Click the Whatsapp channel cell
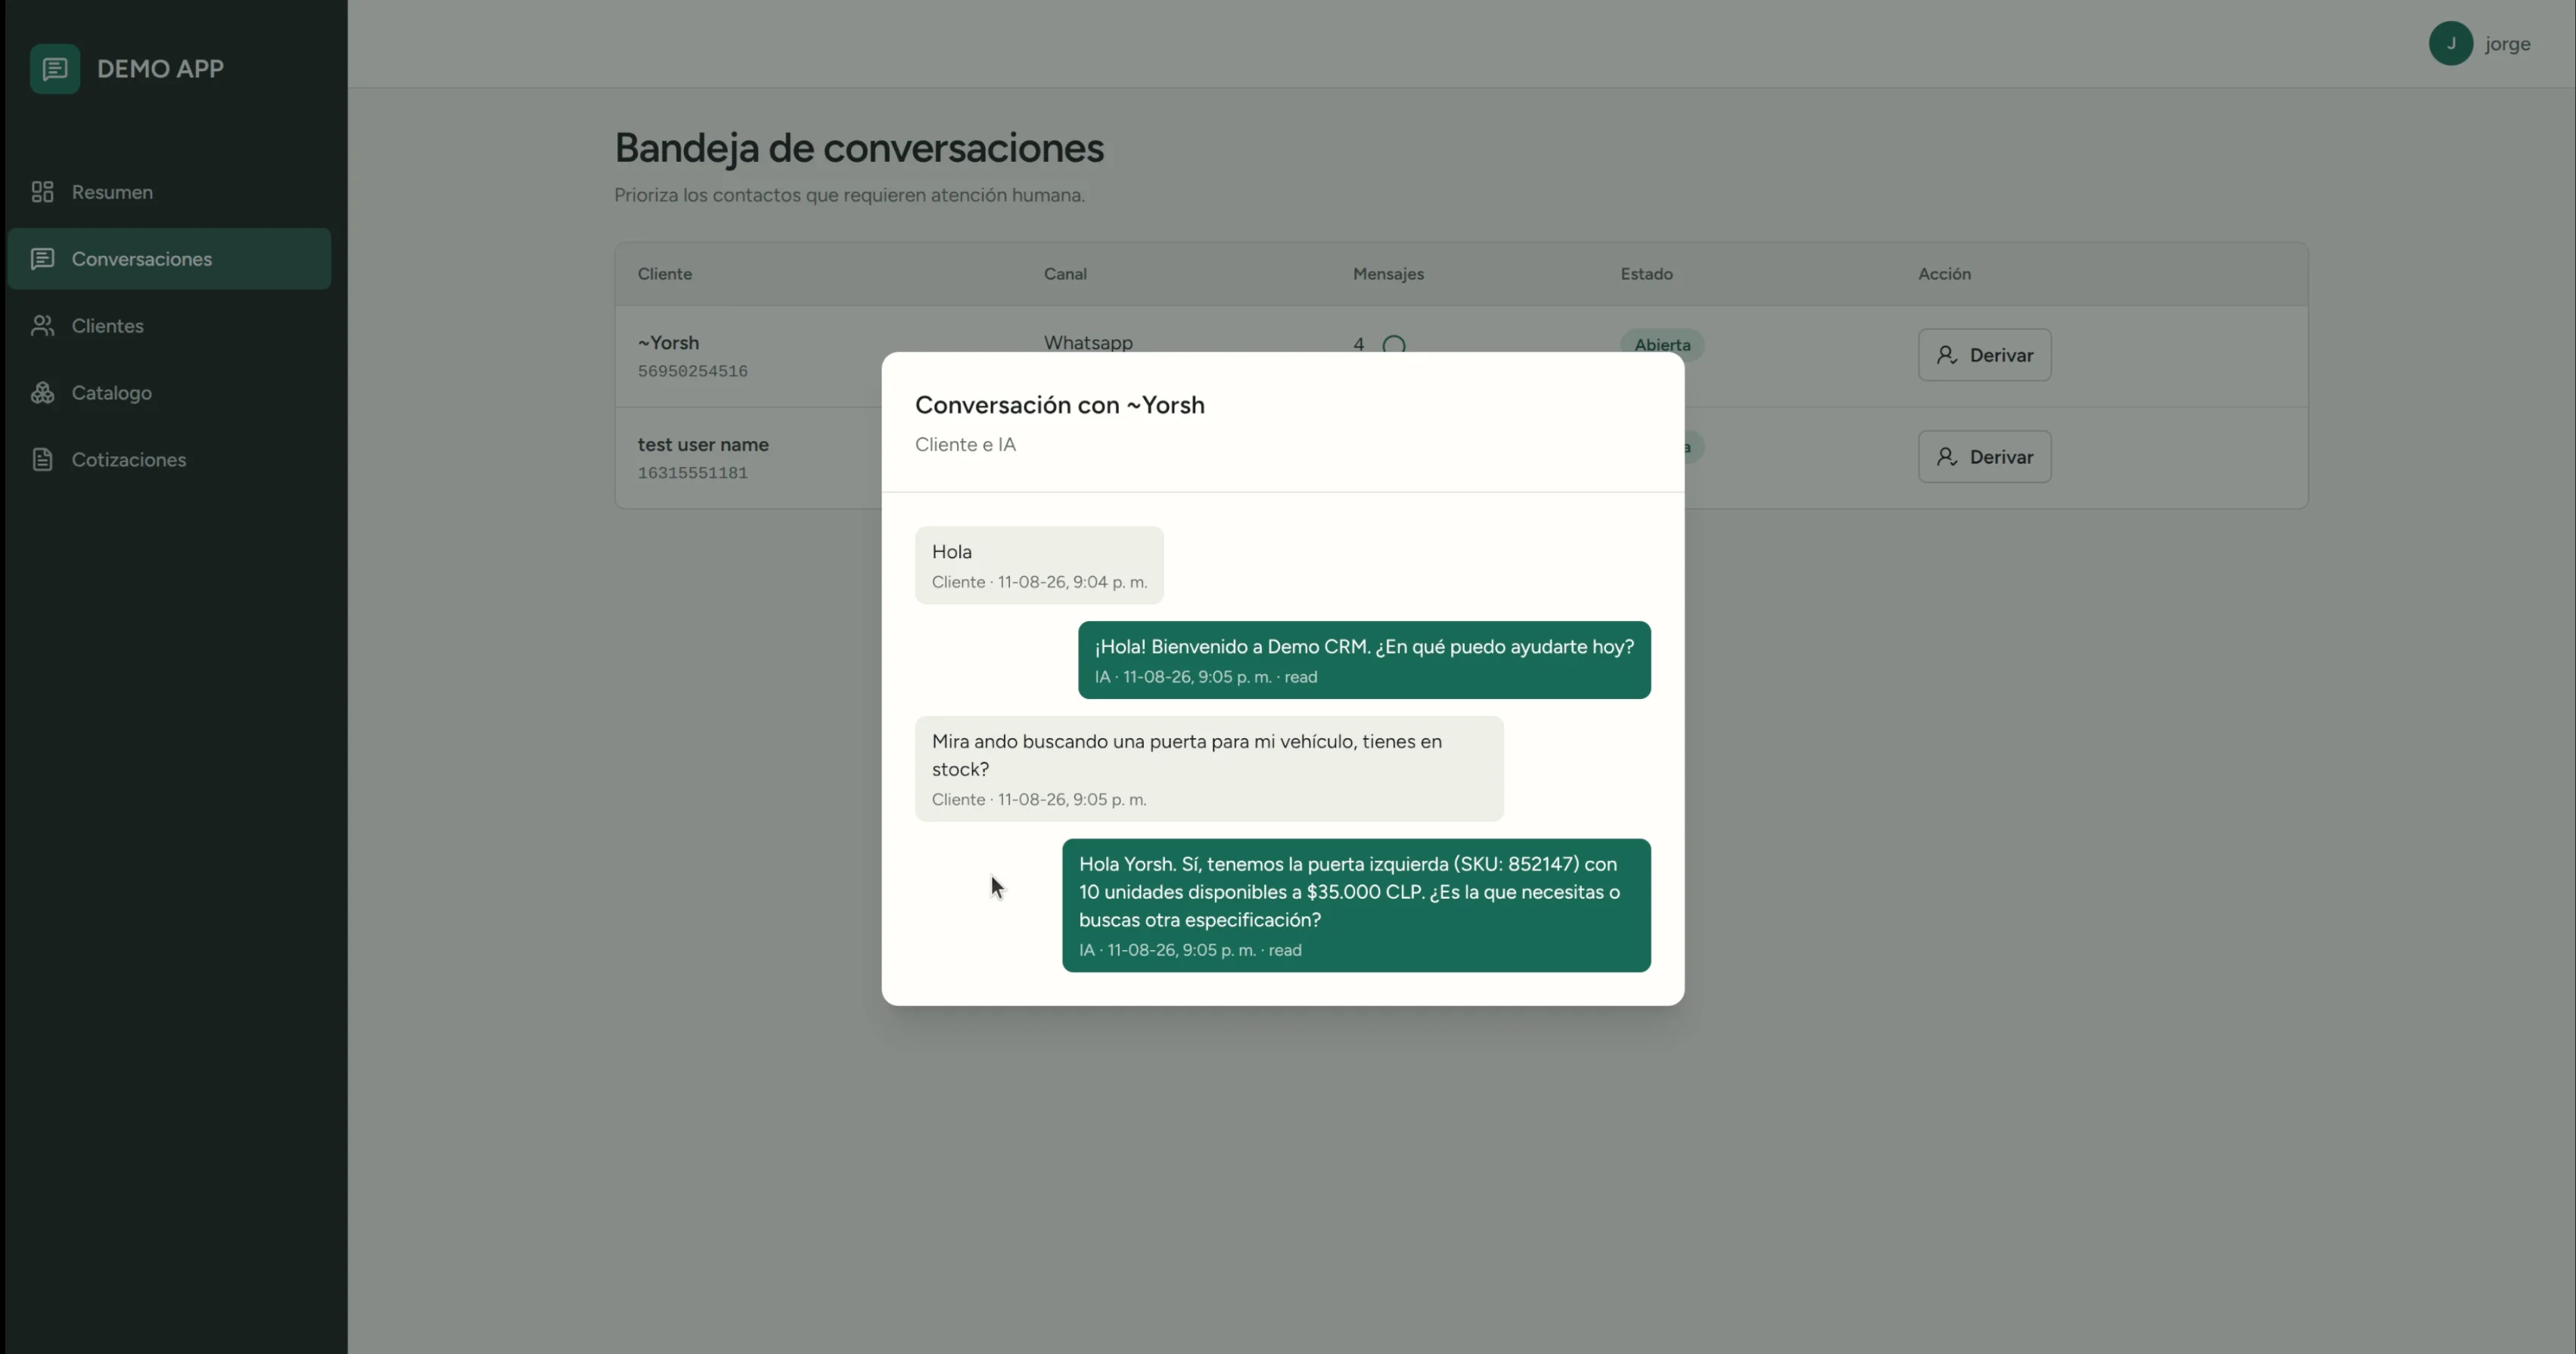The width and height of the screenshot is (2576, 1354). tap(1088, 343)
